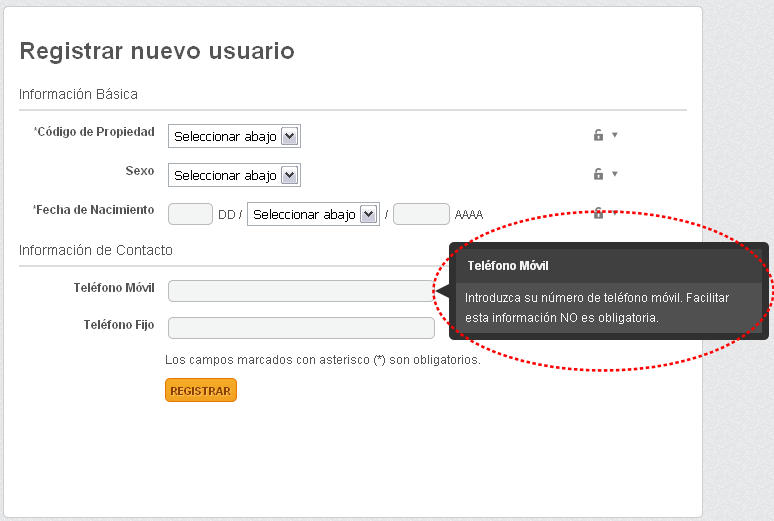Viewport: 774px width, 521px height.
Task: Click the tooltip text about número de teléfono móvil
Action: 597,308
